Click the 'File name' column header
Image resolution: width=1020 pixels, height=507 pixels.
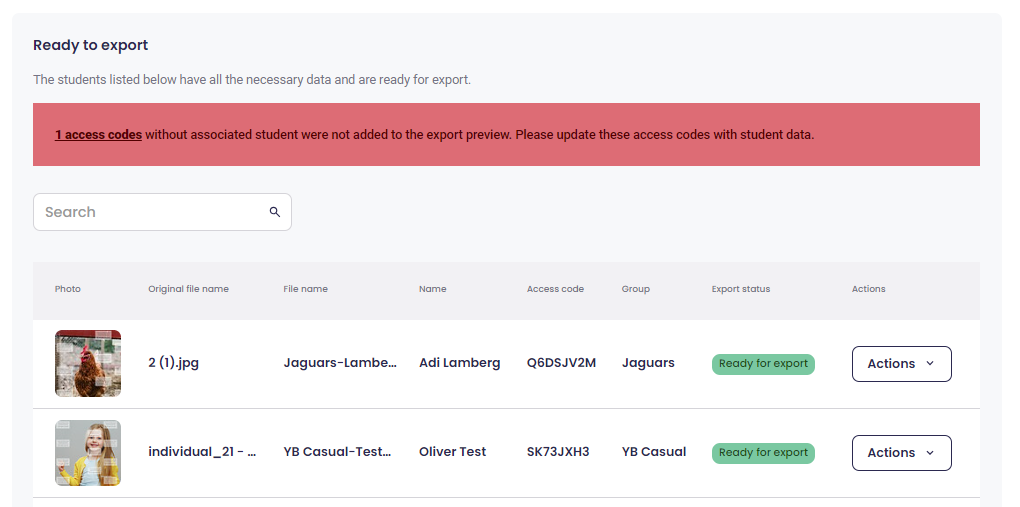point(306,289)
